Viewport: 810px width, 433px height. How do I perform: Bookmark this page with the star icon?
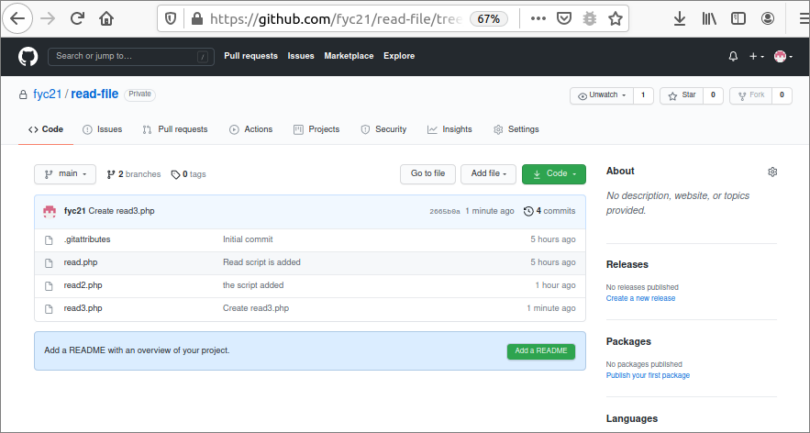point(615,19)
